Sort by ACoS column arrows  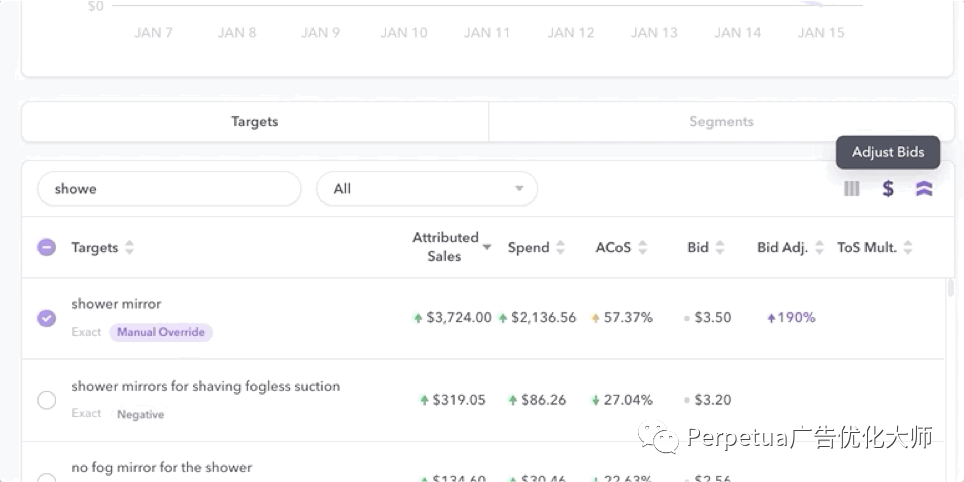click(643, 248)
